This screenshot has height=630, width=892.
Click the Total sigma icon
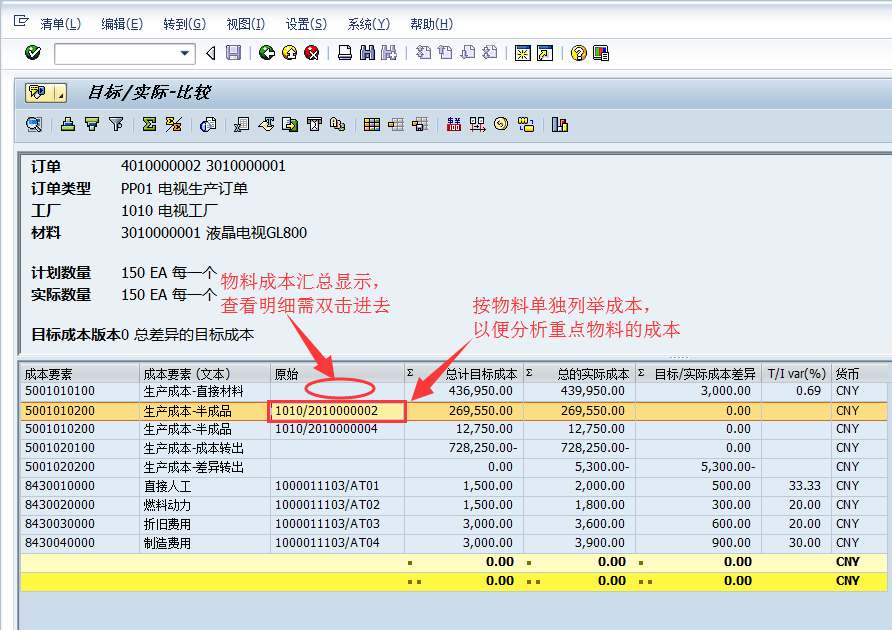pos(149,124)
